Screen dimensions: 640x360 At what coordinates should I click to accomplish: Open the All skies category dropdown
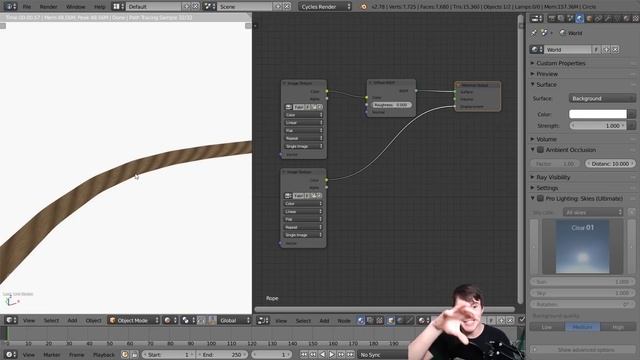coord(593,212)
